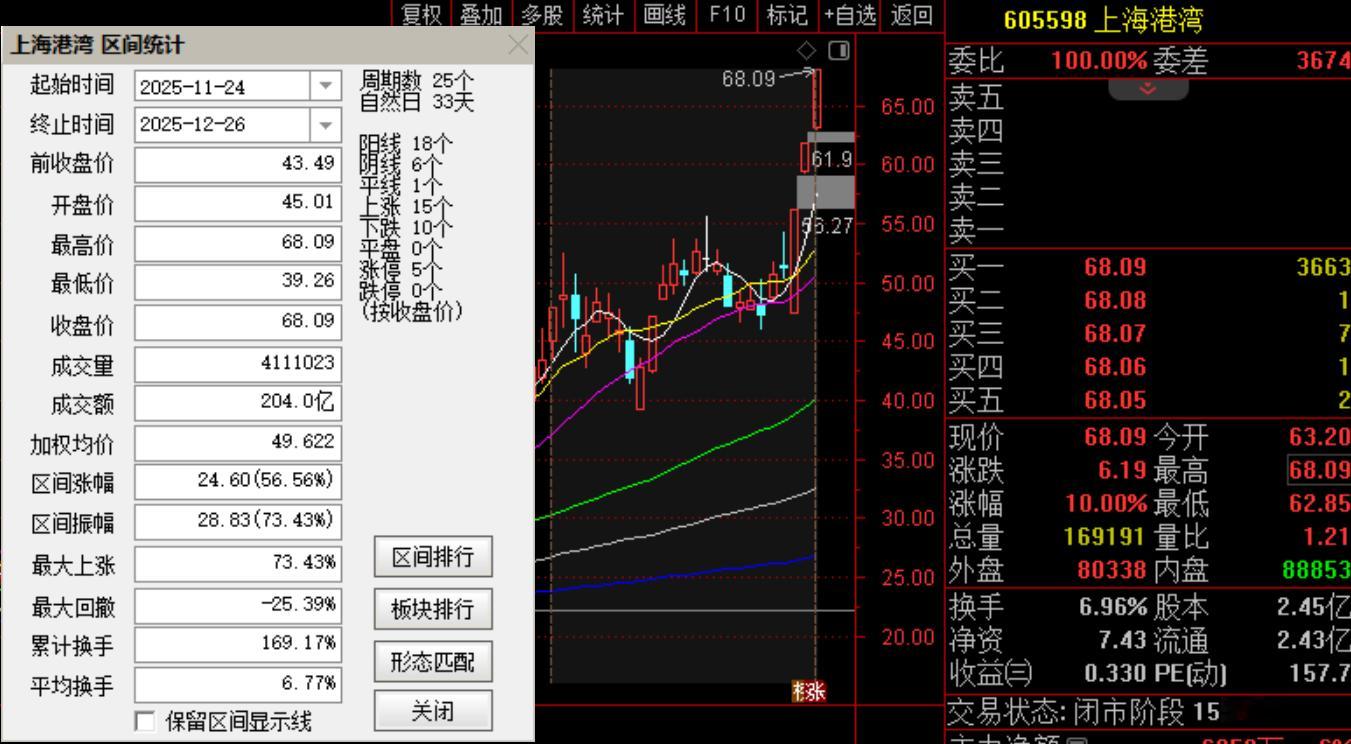Click the 区间振幅 field showing 28.83(73.43%)

236,521
